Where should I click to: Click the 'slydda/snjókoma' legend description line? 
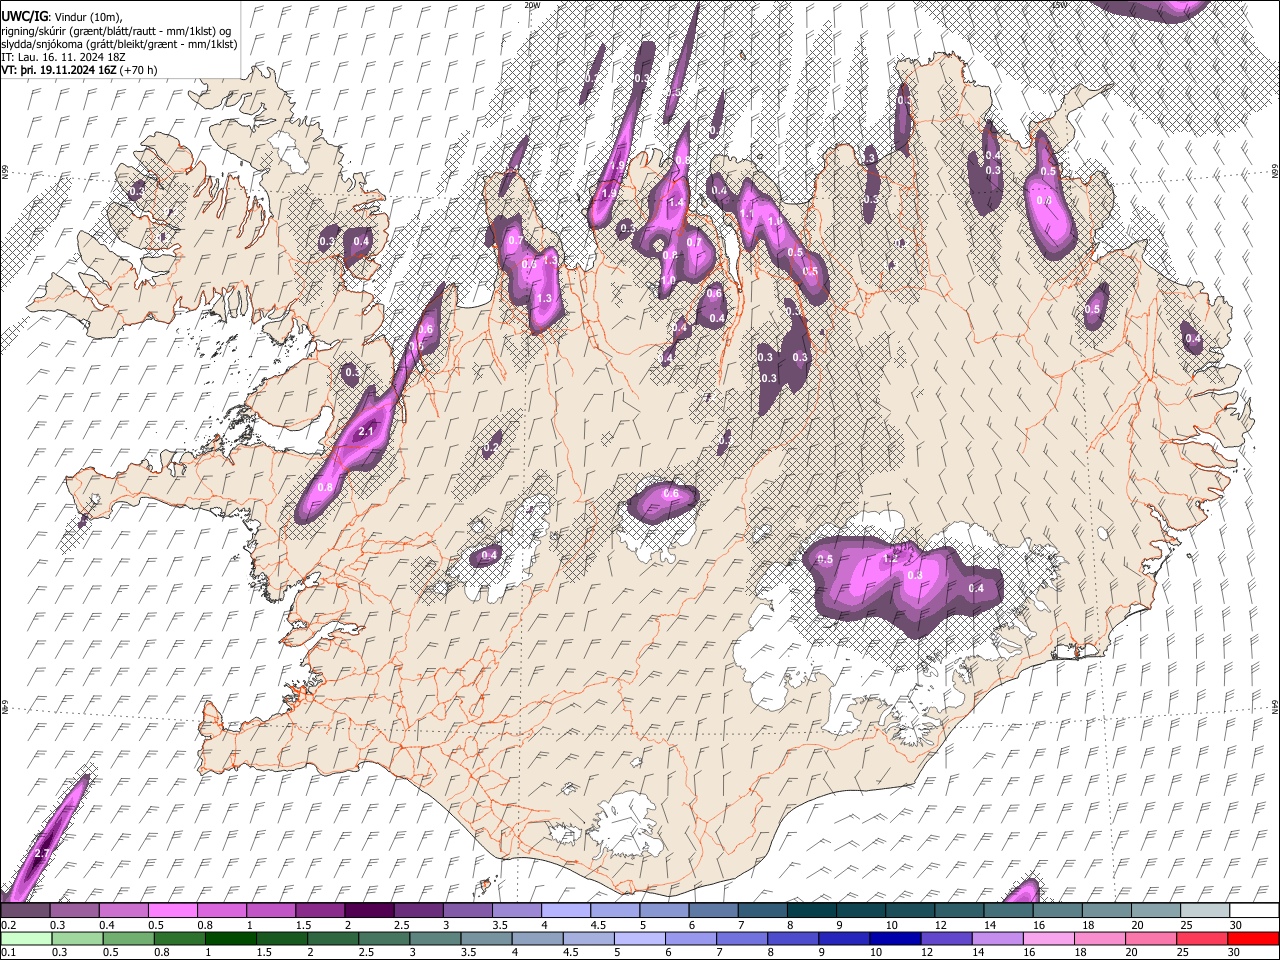pos(119,45)
